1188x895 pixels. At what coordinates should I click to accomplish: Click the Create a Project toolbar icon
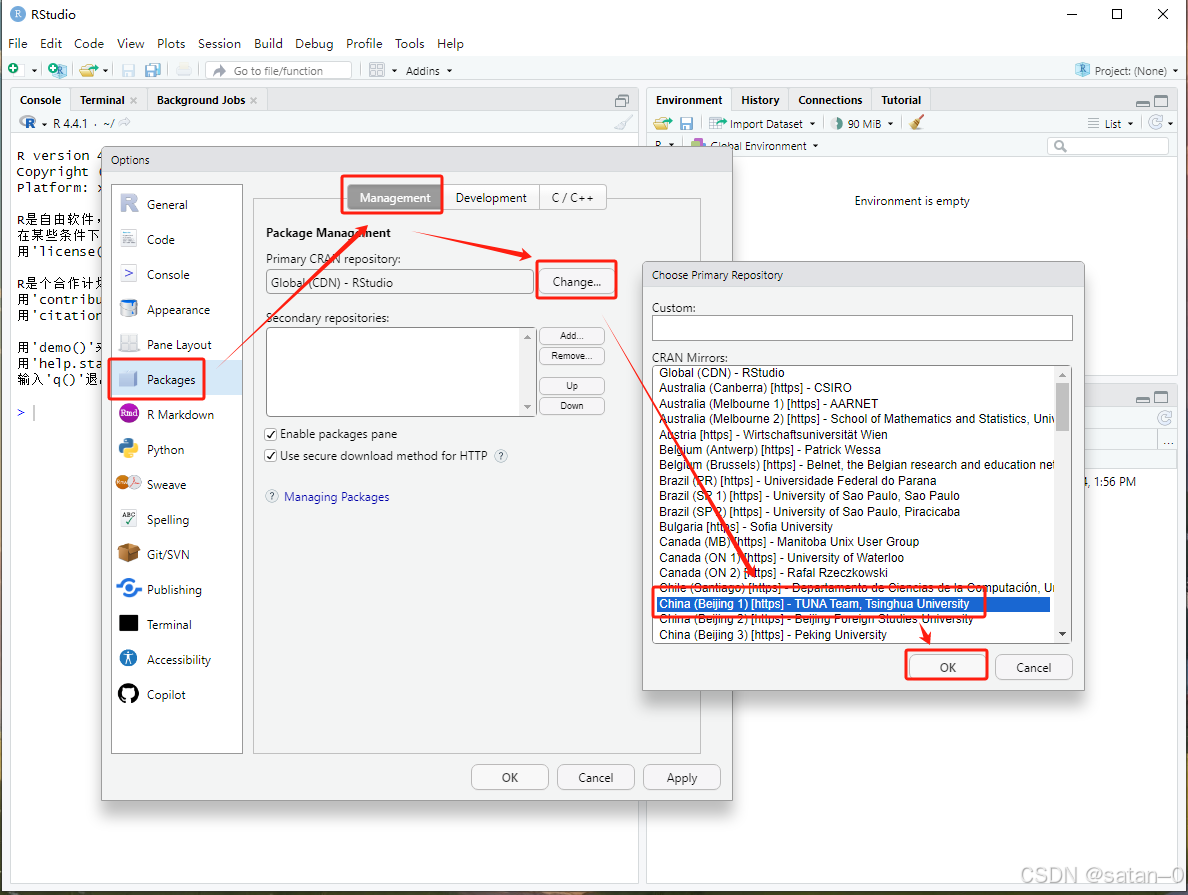[57, 70]
